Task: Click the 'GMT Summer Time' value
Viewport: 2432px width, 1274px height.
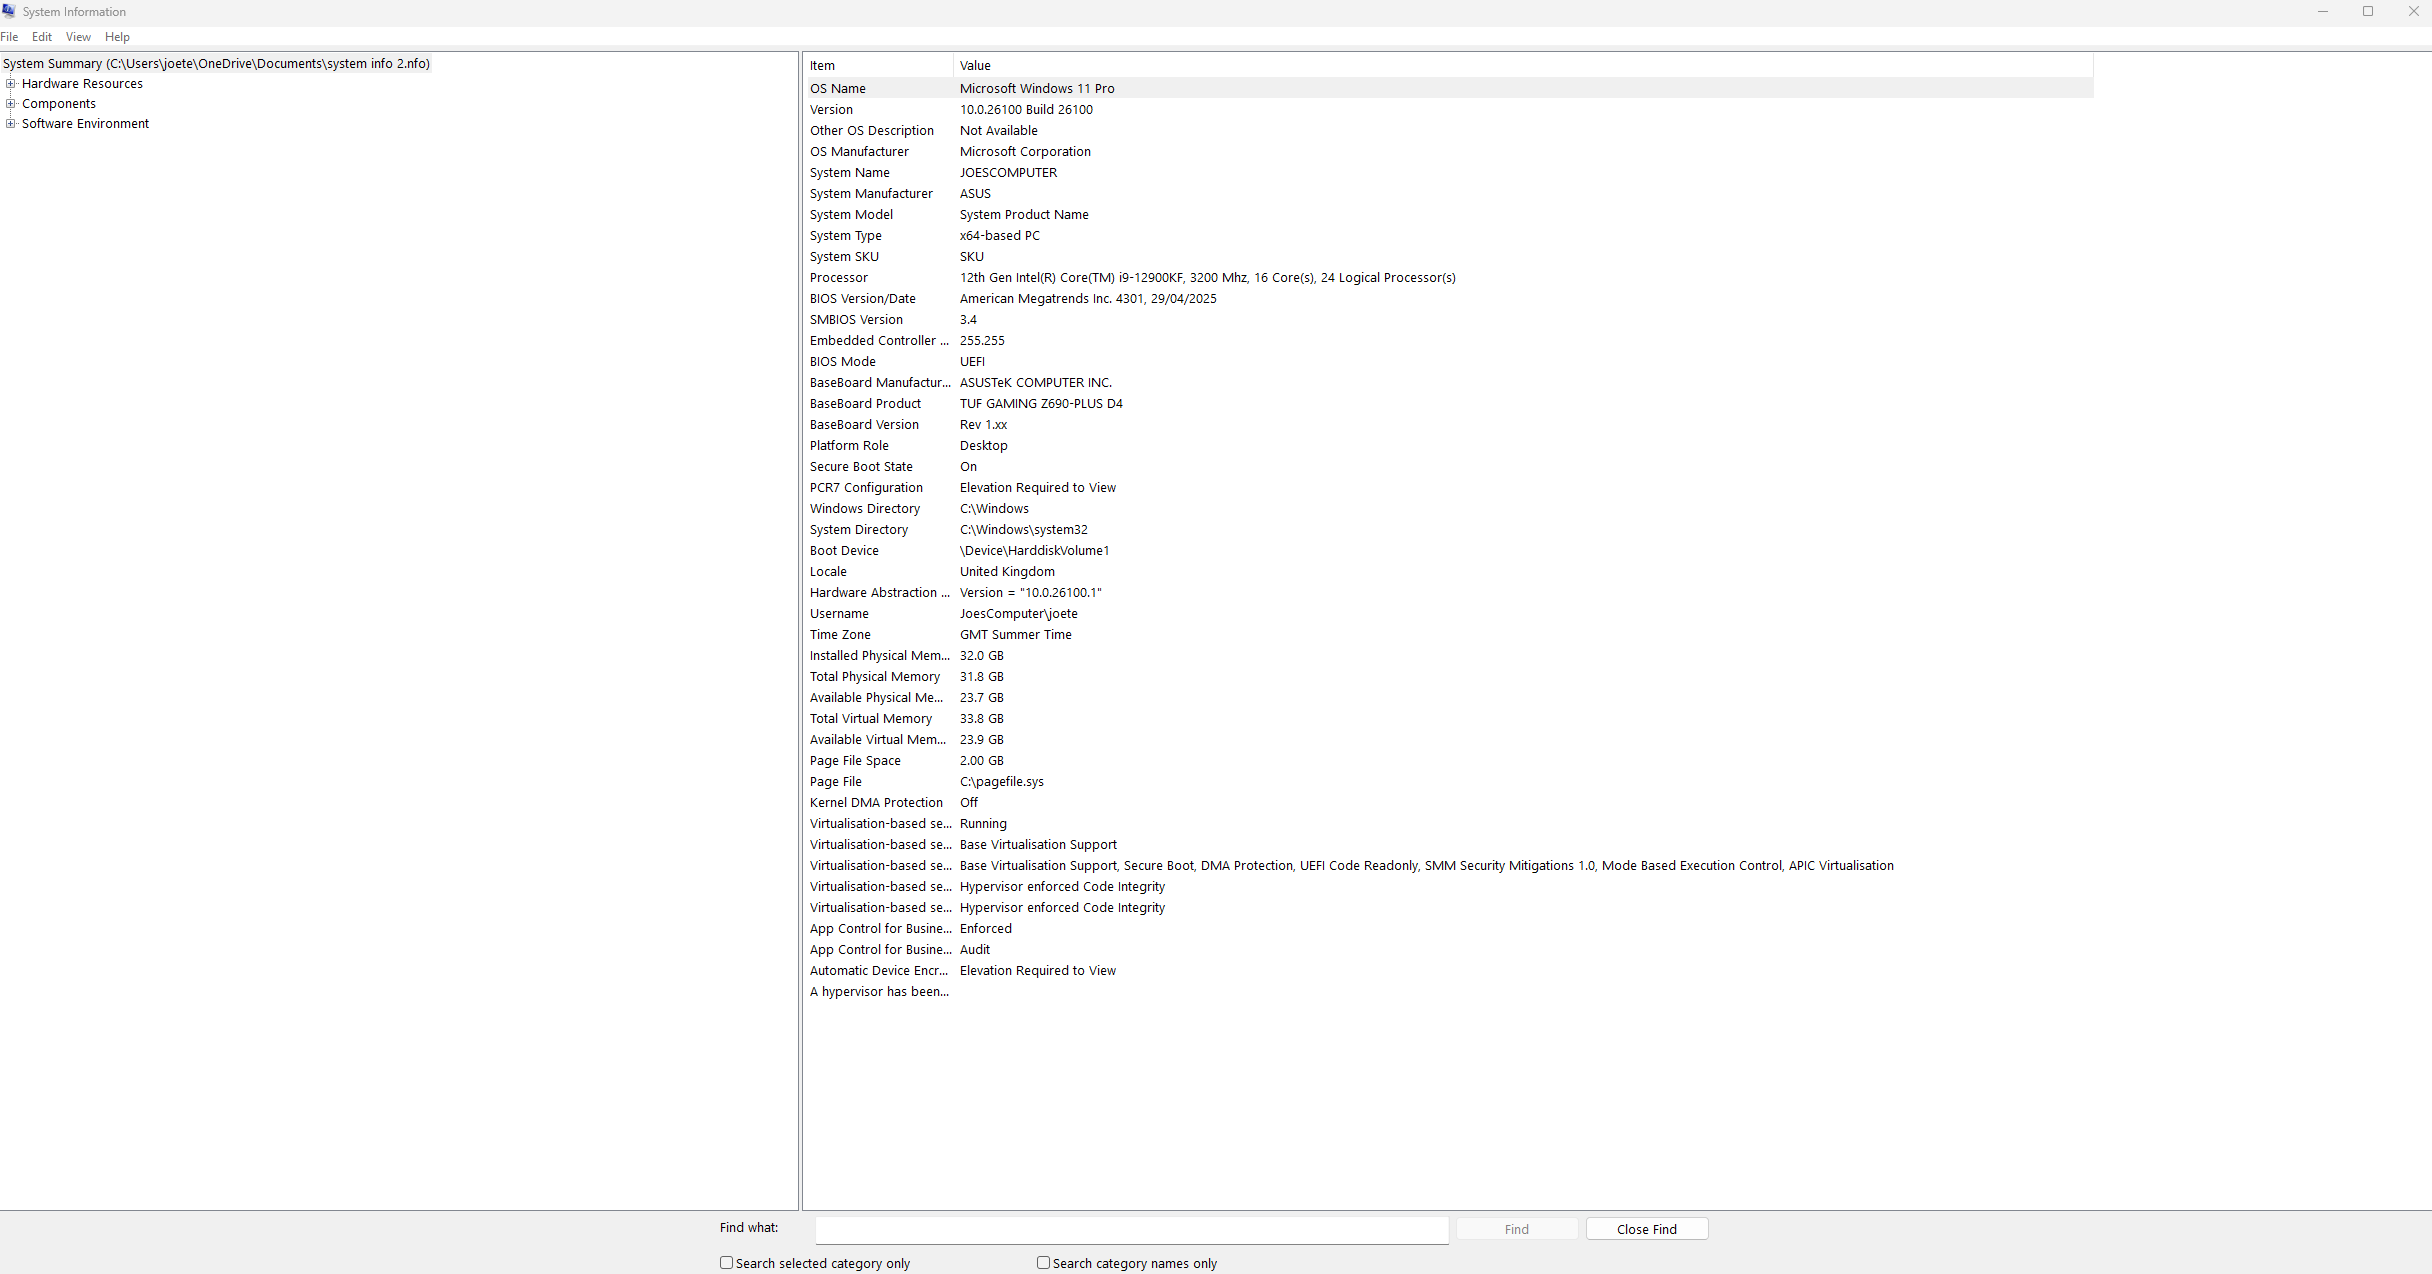Action: (x=1016, y=635)
